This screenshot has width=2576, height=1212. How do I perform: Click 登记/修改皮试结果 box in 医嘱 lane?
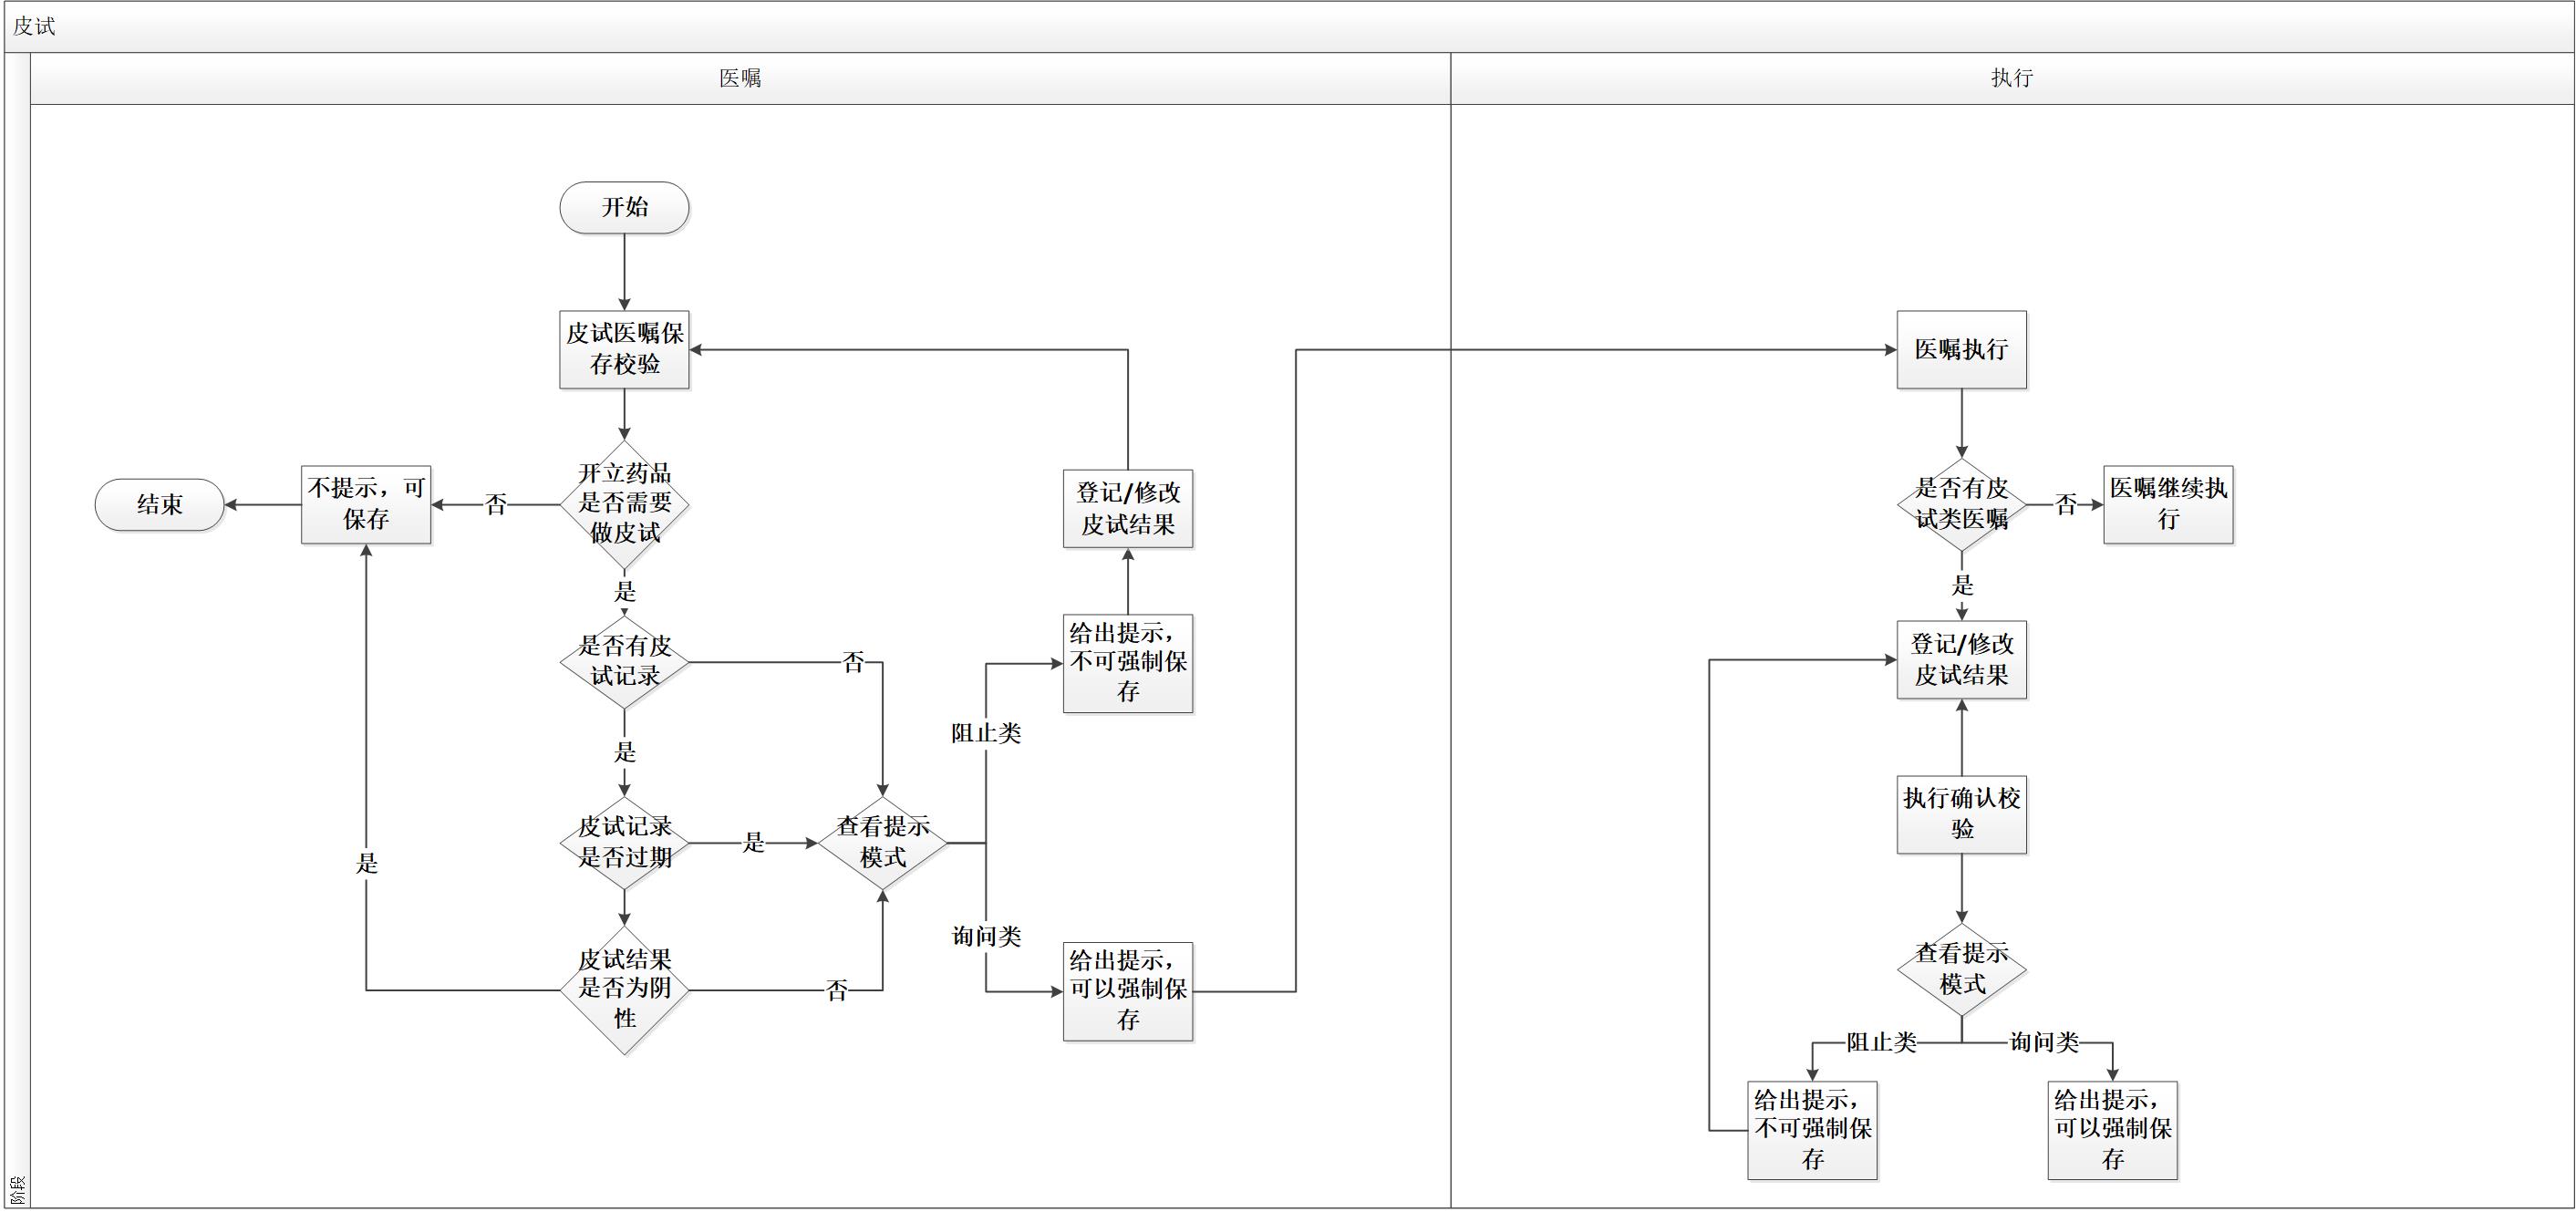click(1128, 508)
